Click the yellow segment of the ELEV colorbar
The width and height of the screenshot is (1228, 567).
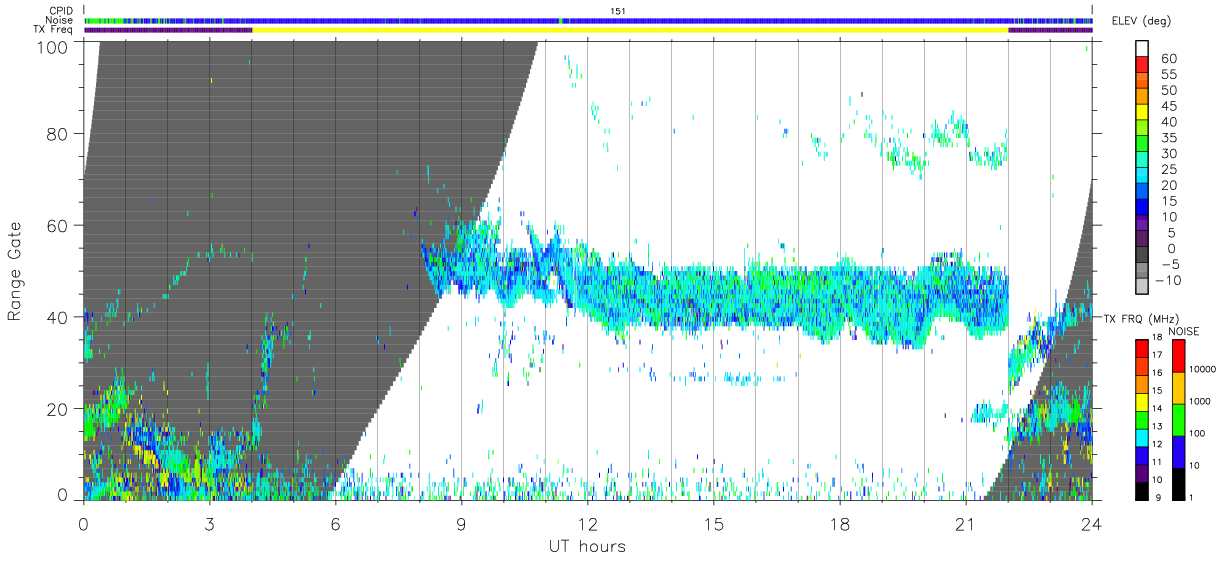click(1142, 114)
